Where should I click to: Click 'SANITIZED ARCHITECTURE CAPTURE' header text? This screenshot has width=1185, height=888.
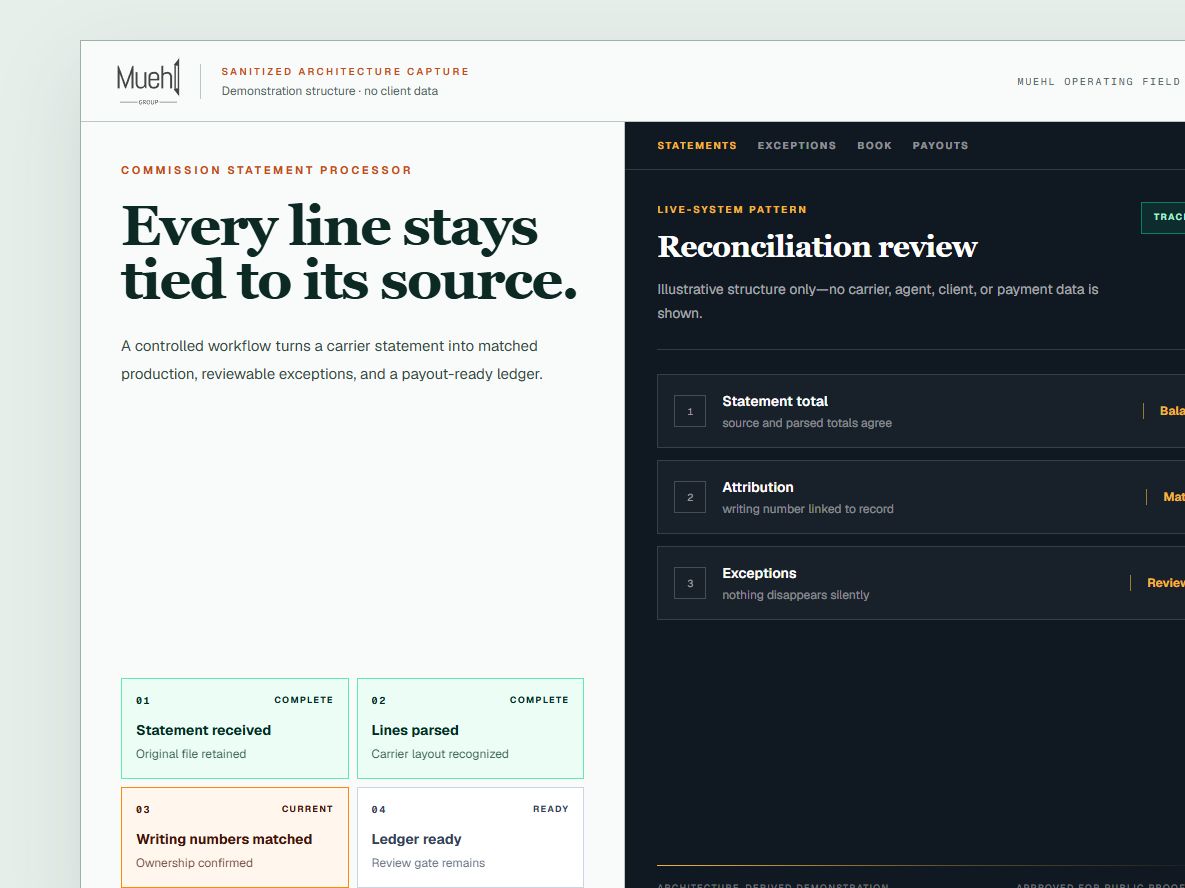click(x=345, y=72)
